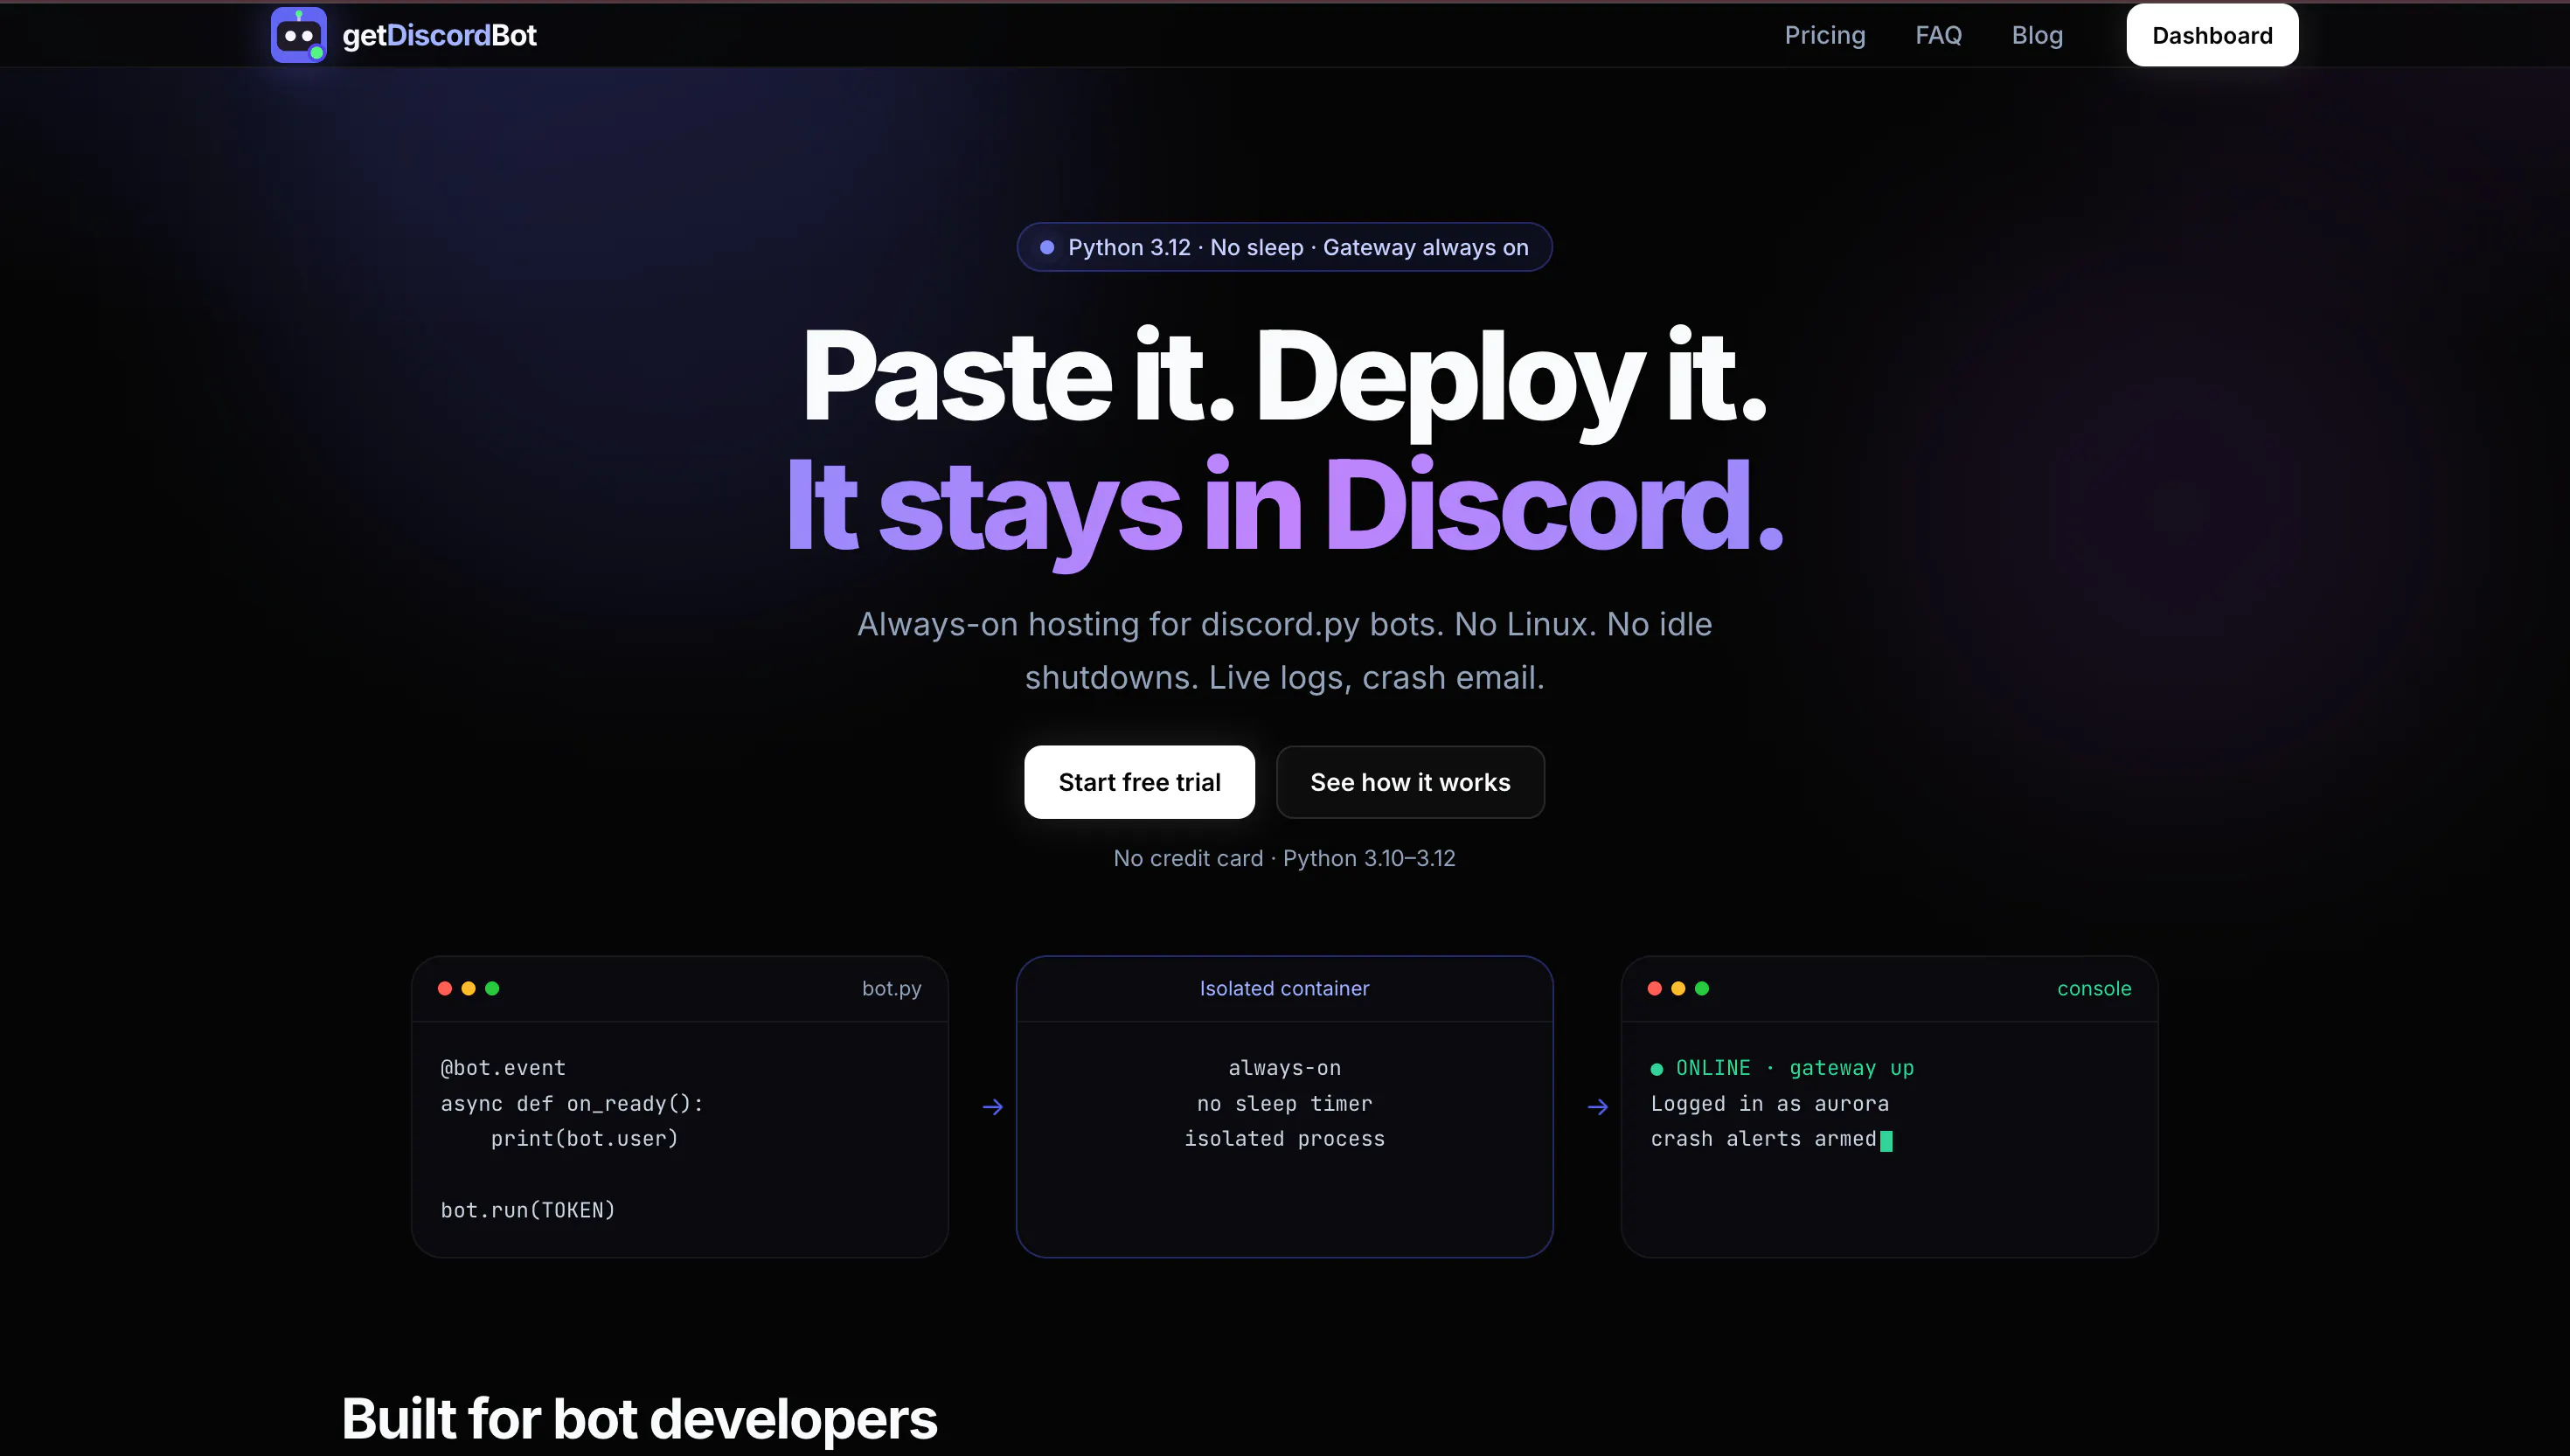Screen dimensions: 2570x1456
Task: Click the arrow between bot.py and container
Action: 992,1106
